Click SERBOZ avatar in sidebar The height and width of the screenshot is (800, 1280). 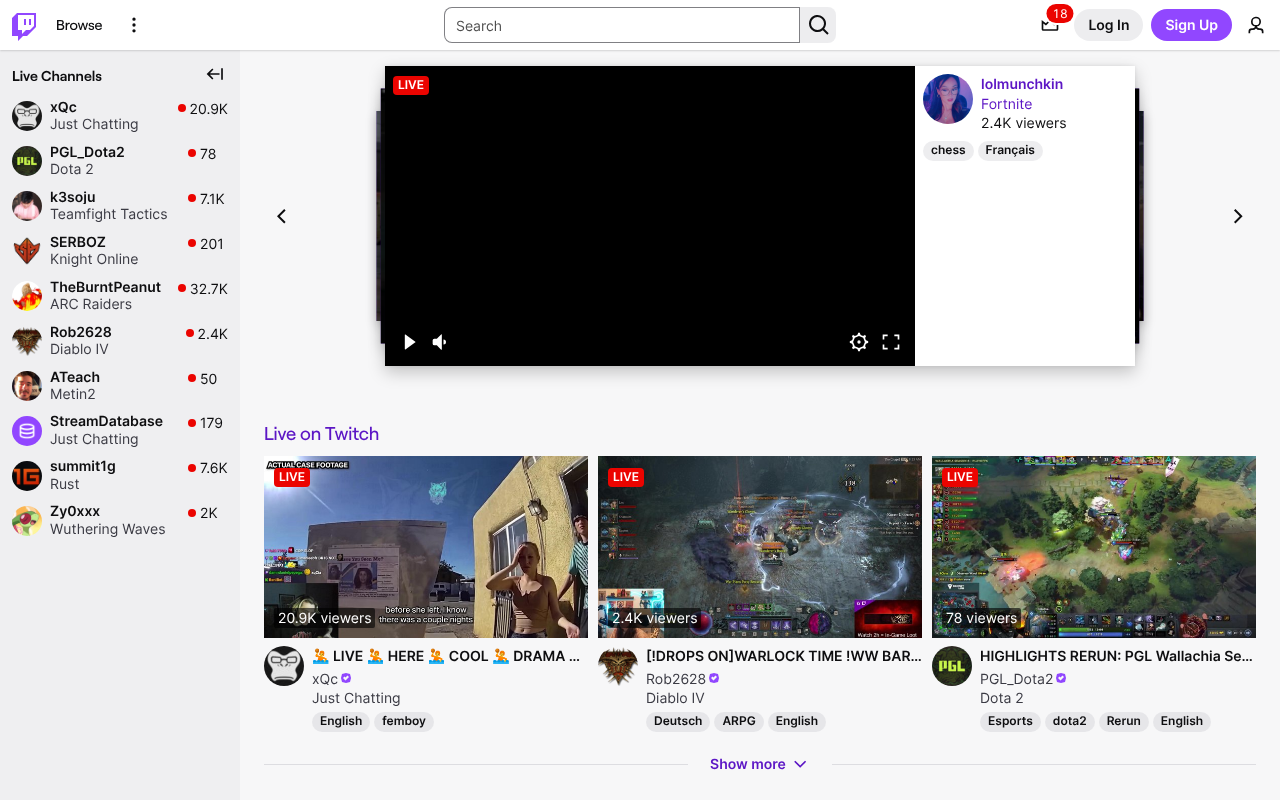pos(27,251)
